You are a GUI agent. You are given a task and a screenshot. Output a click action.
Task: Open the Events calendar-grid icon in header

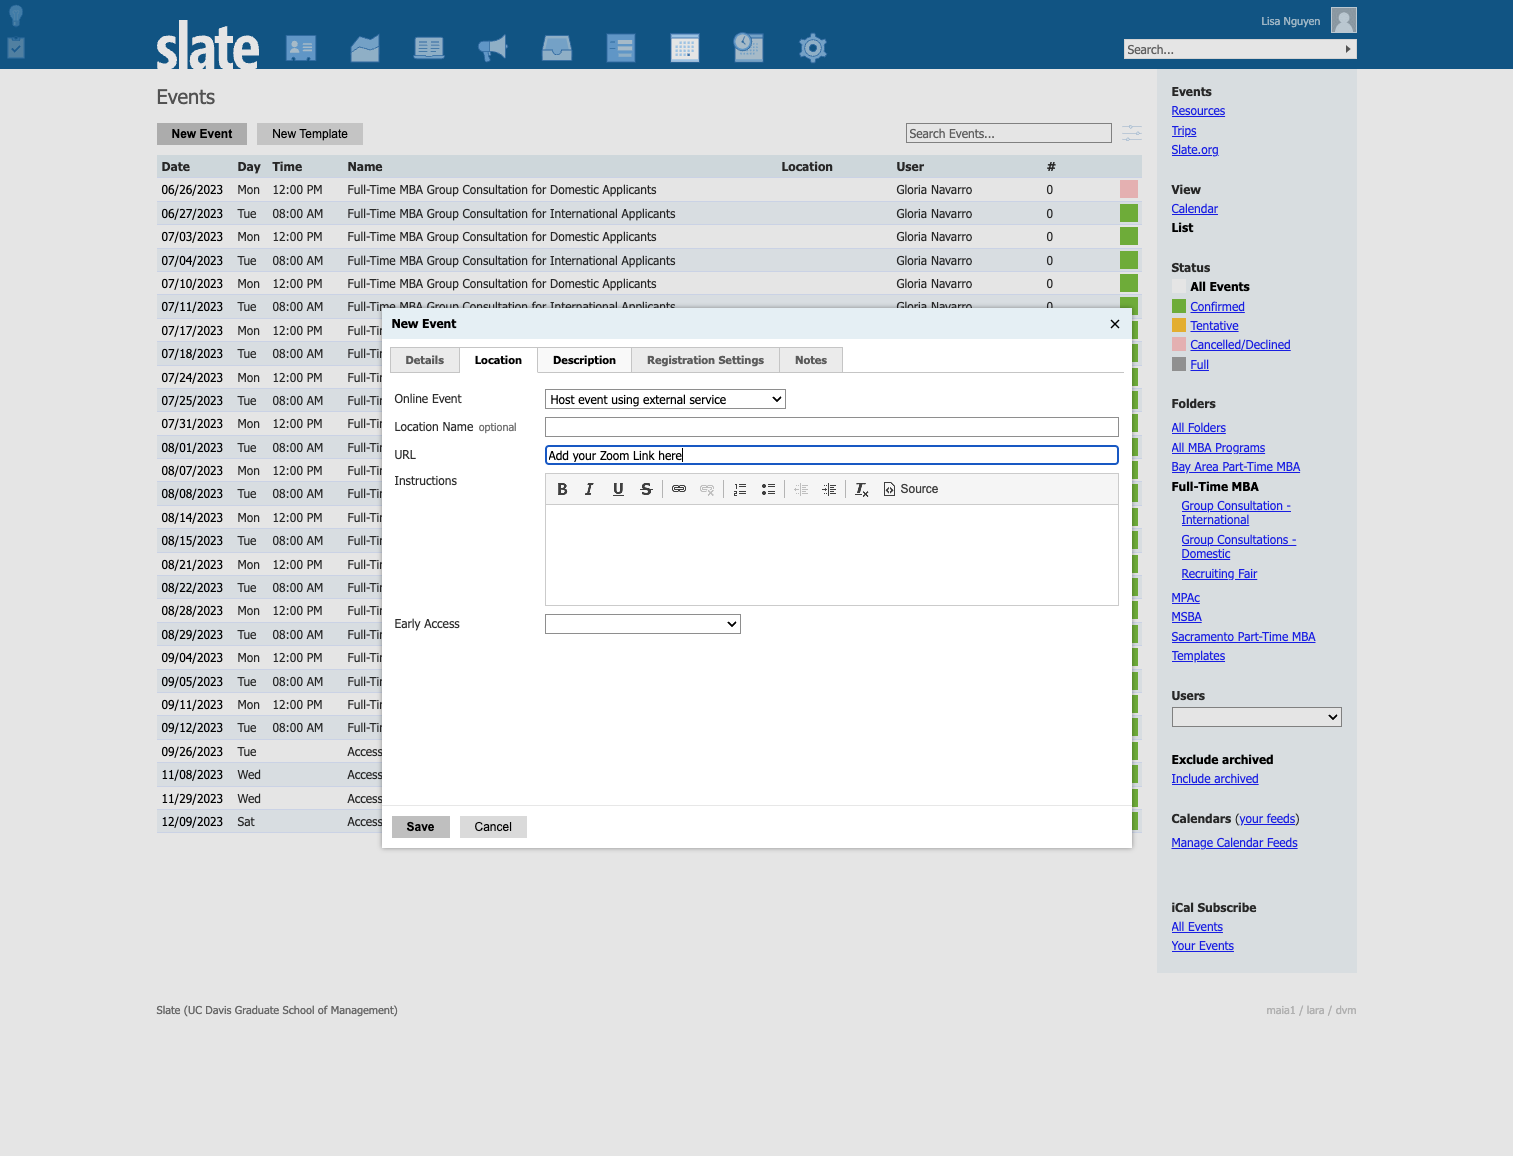685,48
